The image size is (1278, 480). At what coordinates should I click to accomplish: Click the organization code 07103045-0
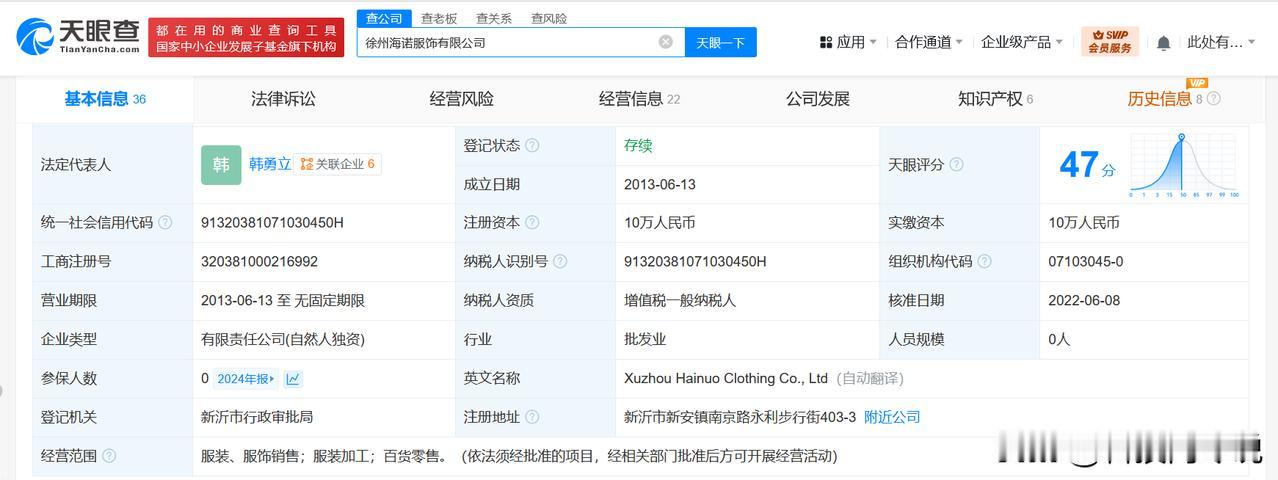coord(1086,261)
